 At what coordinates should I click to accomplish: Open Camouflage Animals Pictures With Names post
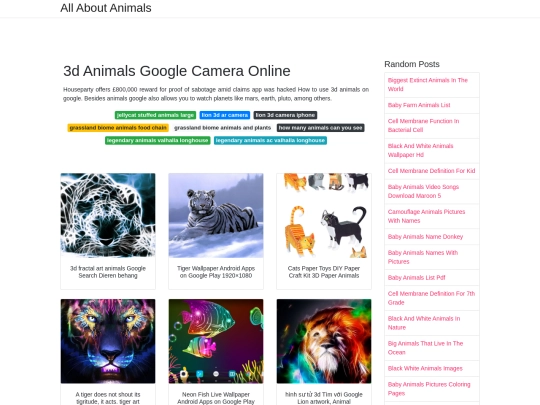tap(426, 216)
